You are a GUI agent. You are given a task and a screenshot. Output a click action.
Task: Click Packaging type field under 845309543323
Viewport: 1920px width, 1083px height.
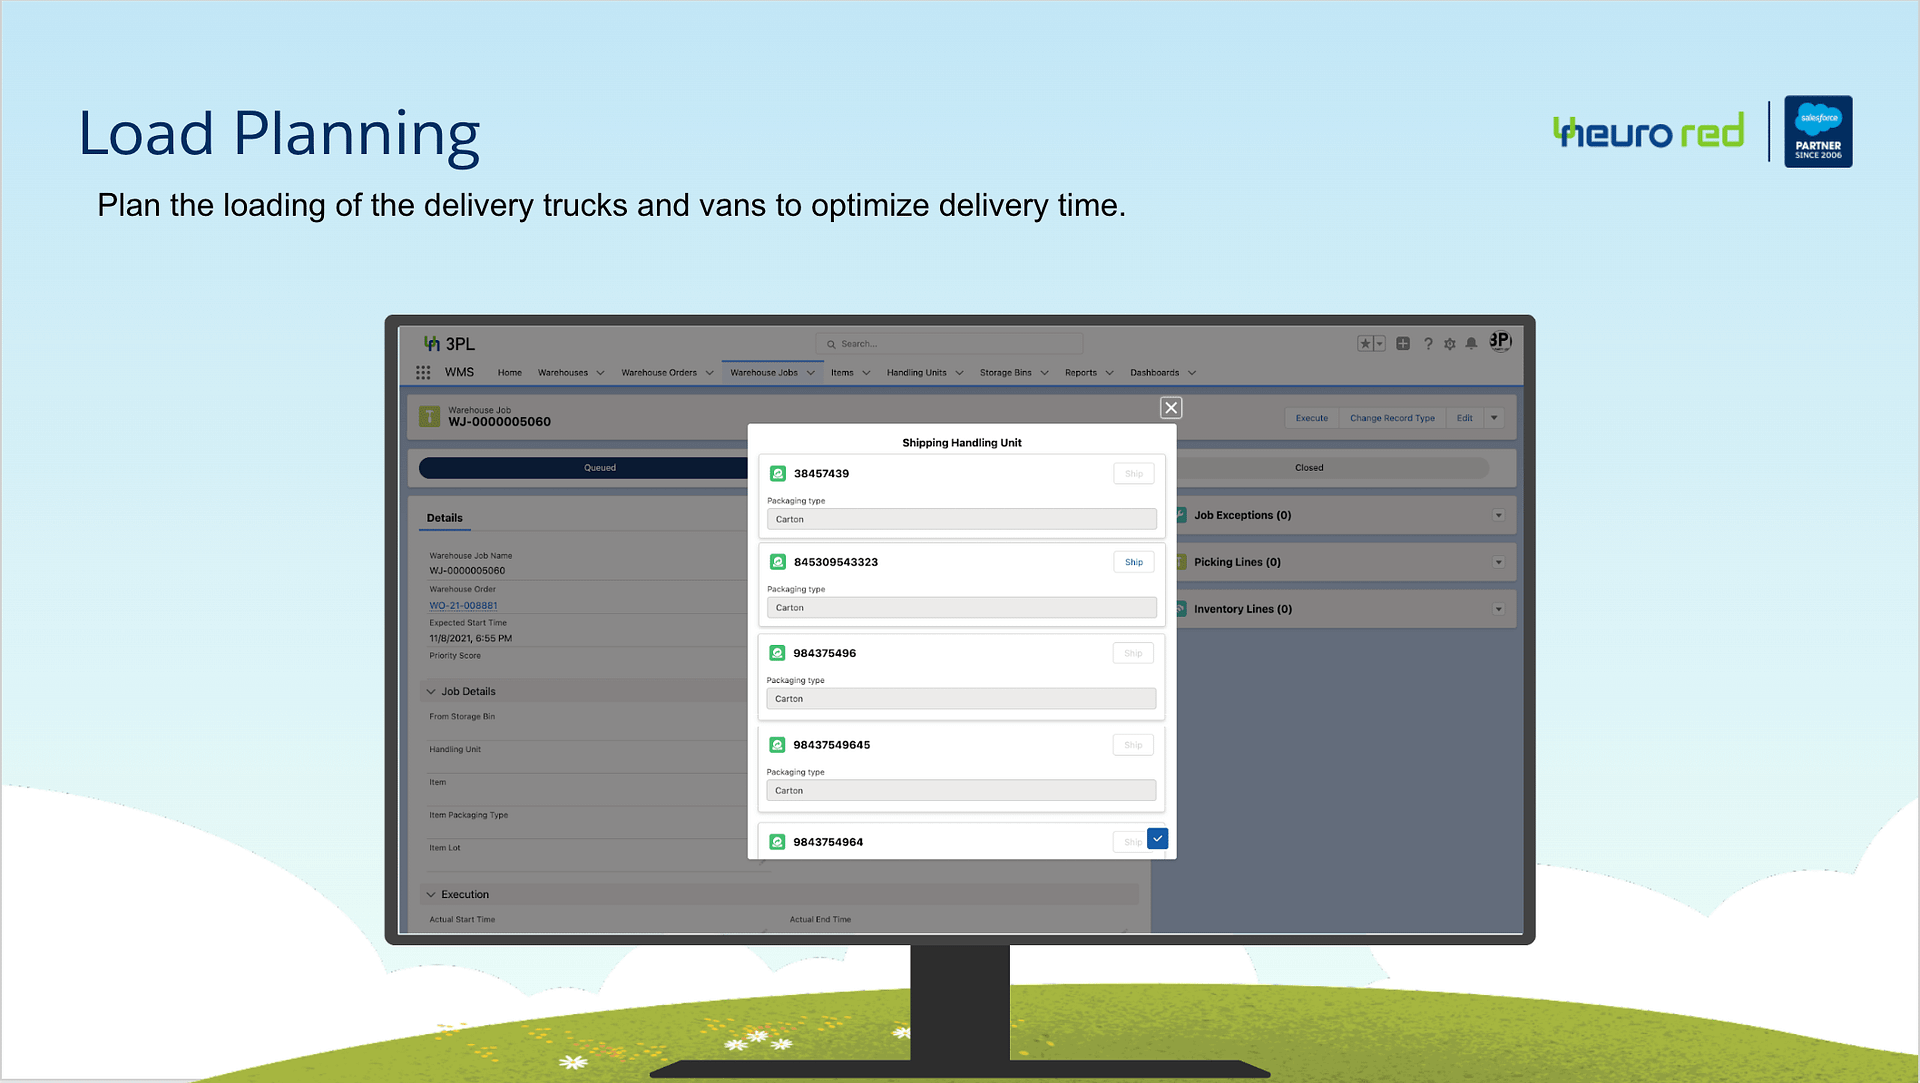(x=962, y=607)
